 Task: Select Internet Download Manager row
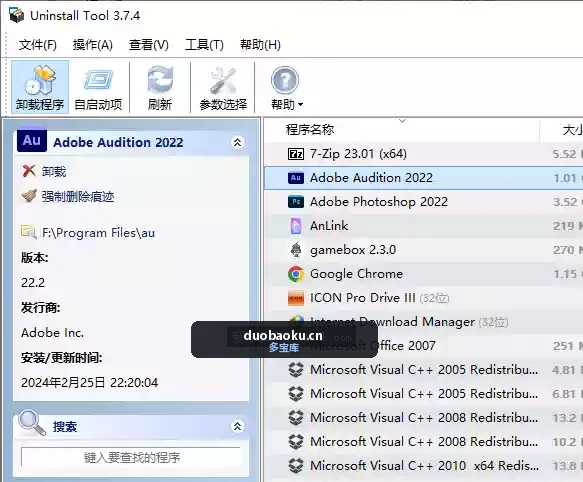point(423,322)
